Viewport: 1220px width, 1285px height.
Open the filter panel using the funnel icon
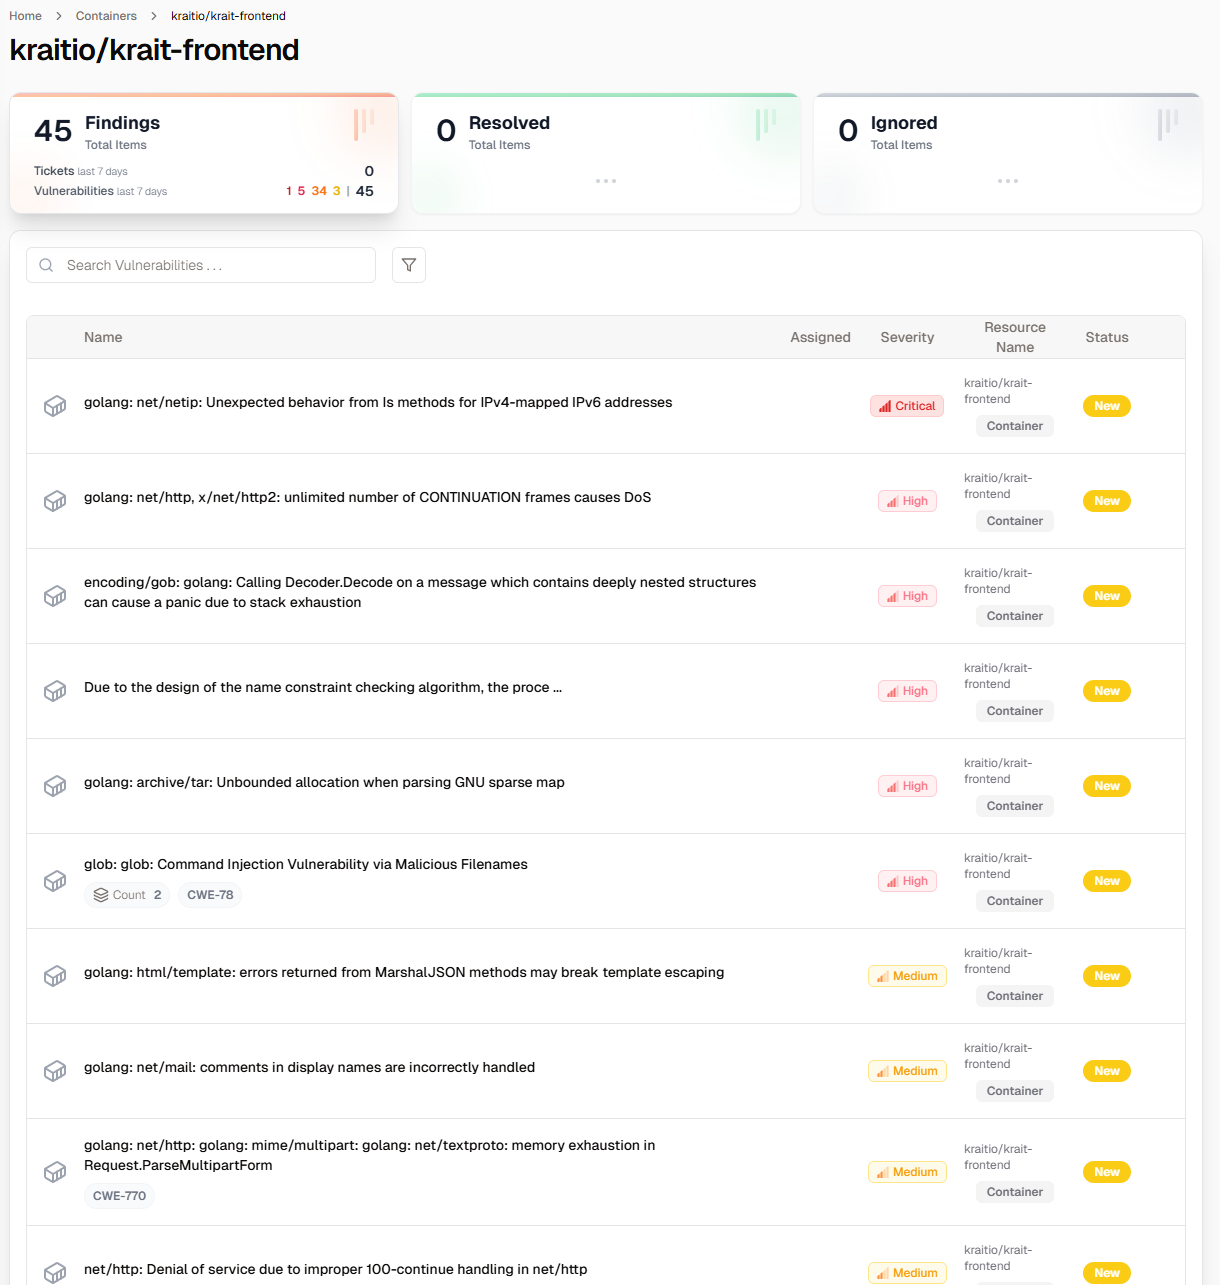point(408,264)
